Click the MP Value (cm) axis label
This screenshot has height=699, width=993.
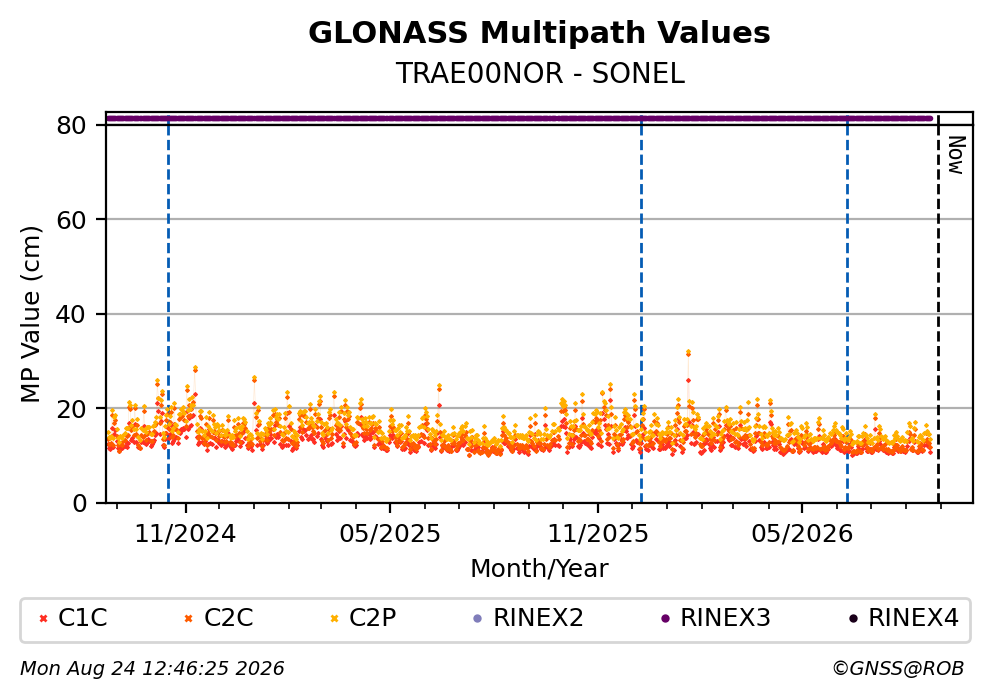(x=30, y=315)
